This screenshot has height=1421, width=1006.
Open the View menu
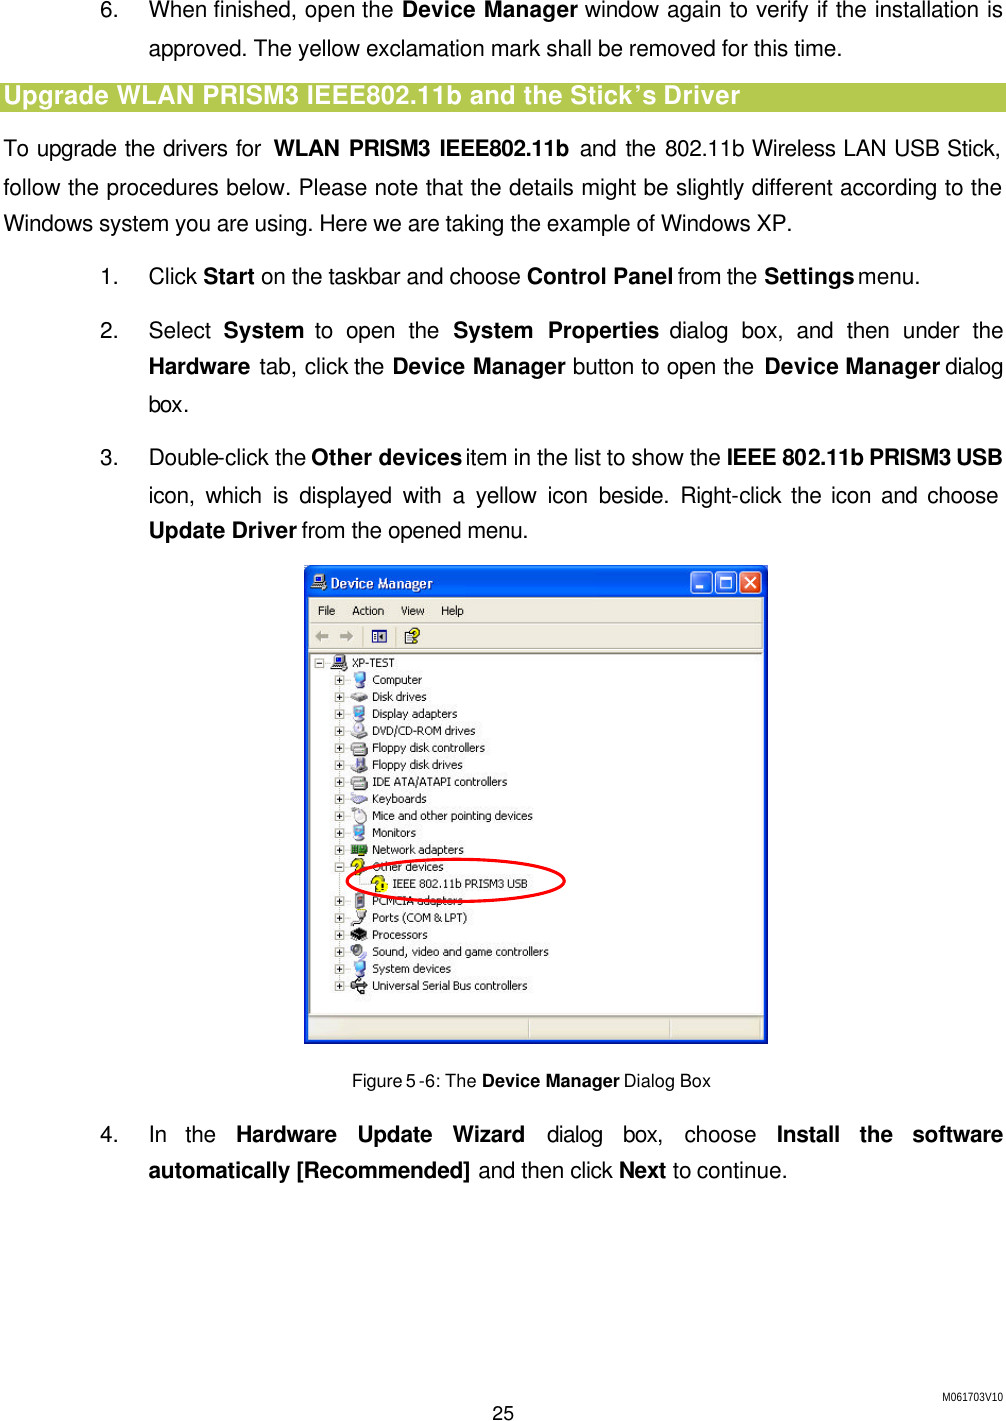(412, 610)
